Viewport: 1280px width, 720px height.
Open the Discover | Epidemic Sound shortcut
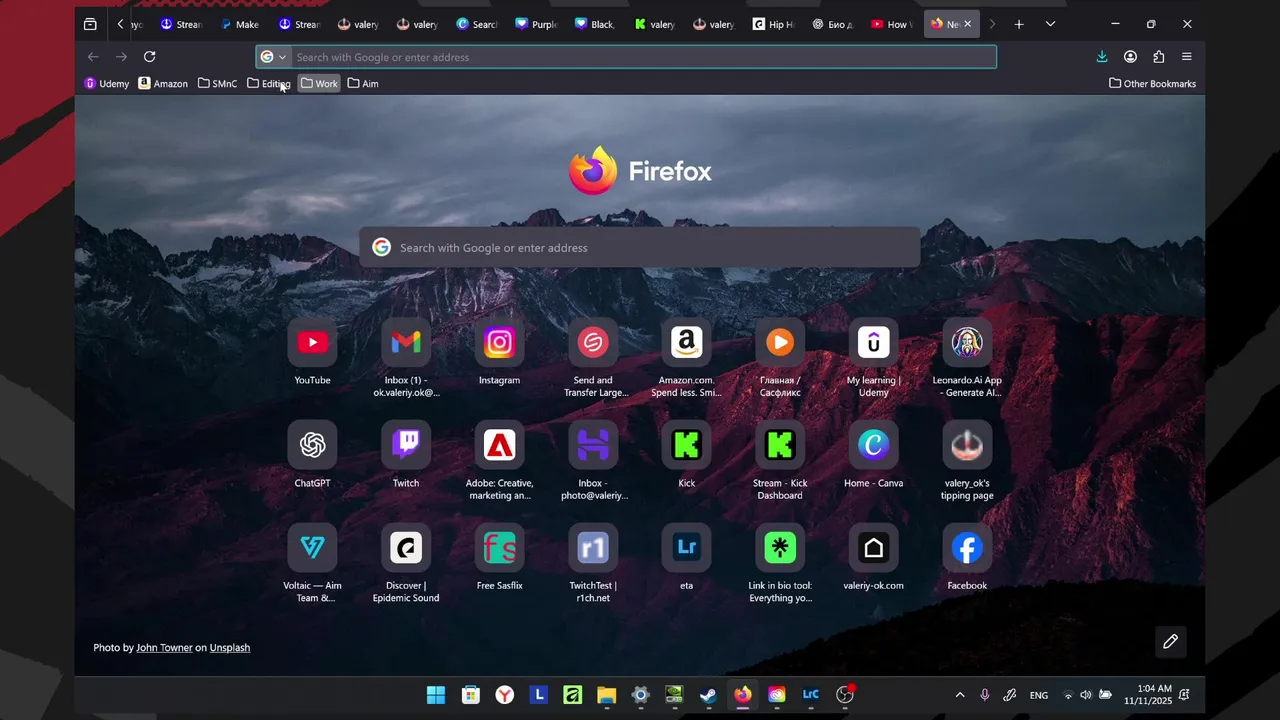click(406, 548)
